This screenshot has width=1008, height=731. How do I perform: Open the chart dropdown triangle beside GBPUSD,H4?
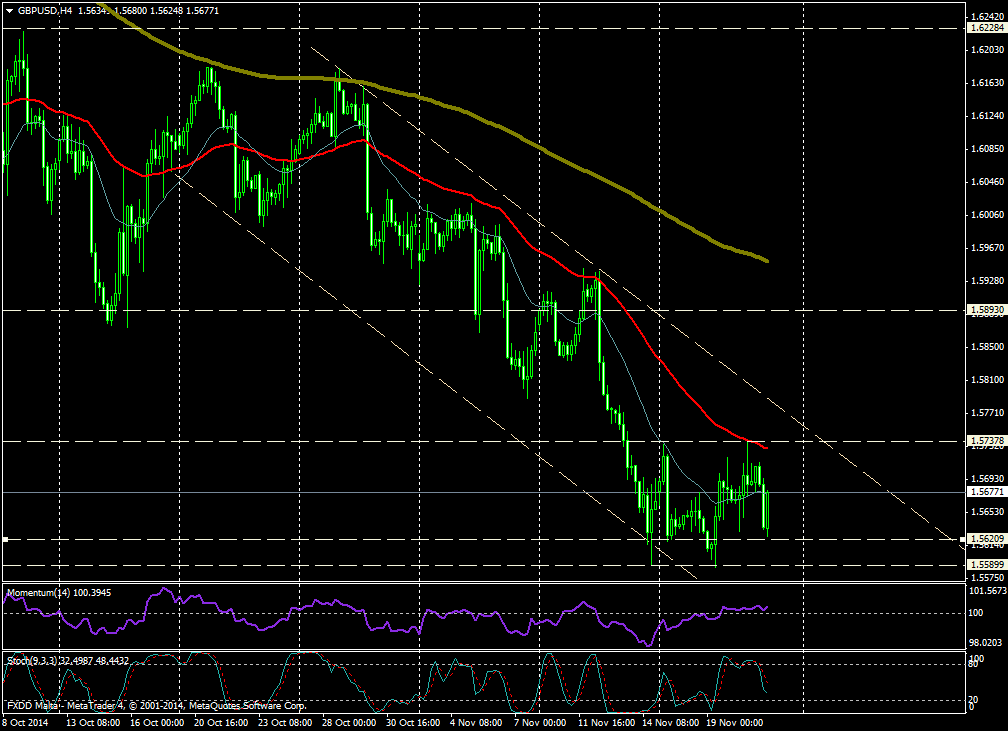tap(9, 9)
